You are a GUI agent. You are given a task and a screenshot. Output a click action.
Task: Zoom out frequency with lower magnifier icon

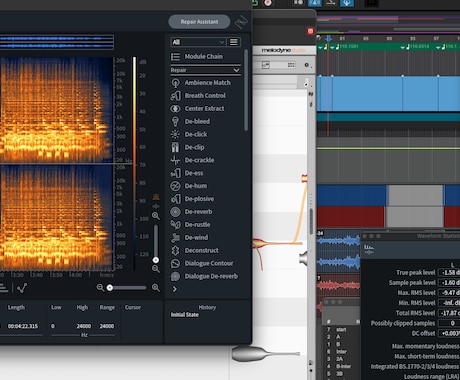156,269
